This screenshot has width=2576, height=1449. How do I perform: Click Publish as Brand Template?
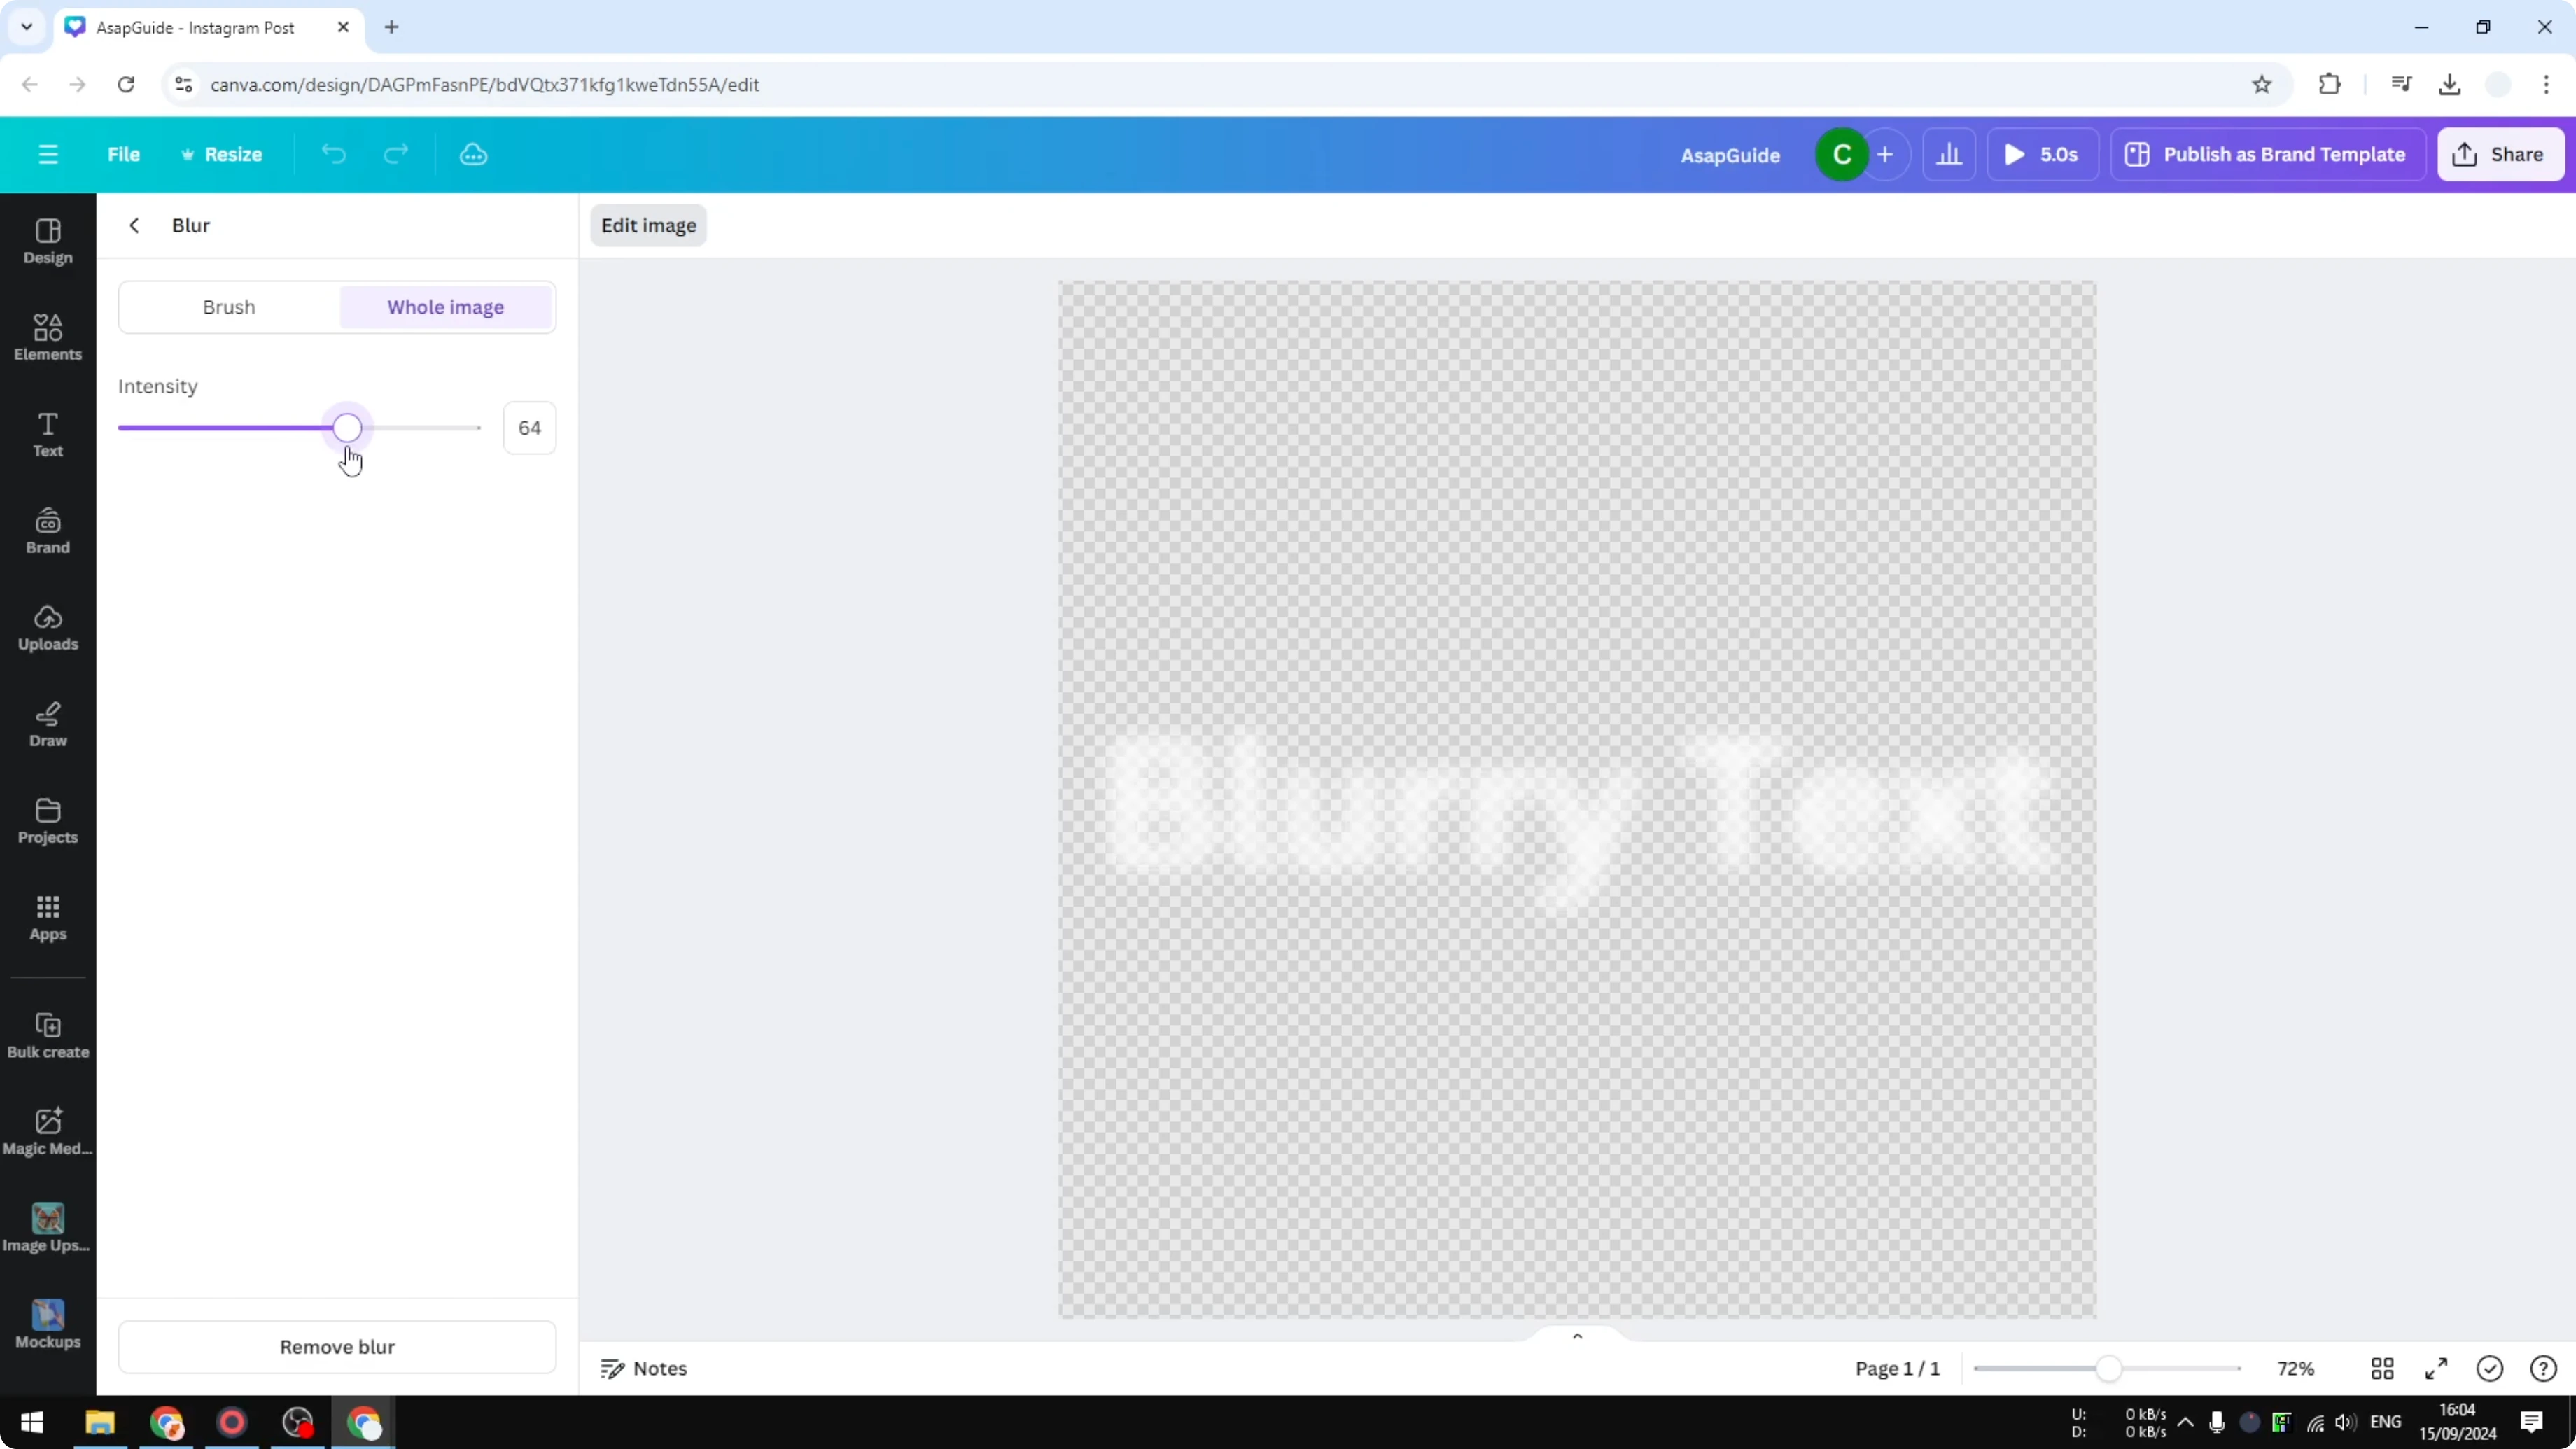[x=2267, y=154]
